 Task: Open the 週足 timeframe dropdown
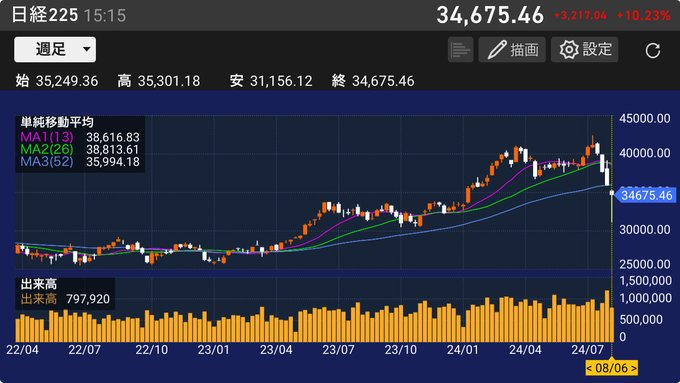[55, 49]
